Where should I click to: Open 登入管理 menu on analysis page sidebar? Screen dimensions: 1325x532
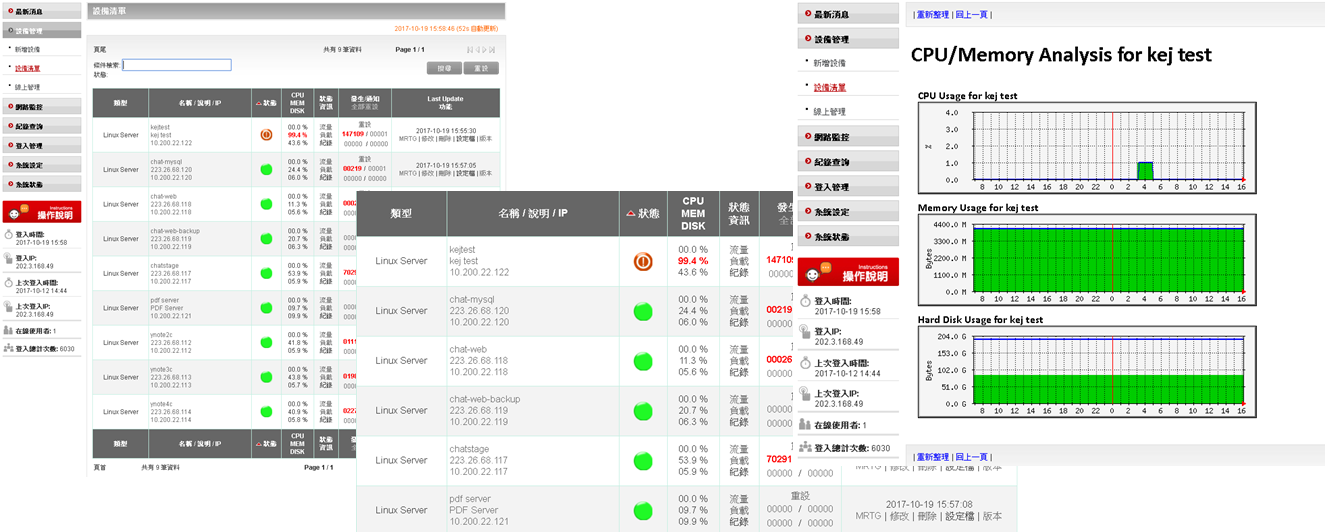click(x=848, y=187)
